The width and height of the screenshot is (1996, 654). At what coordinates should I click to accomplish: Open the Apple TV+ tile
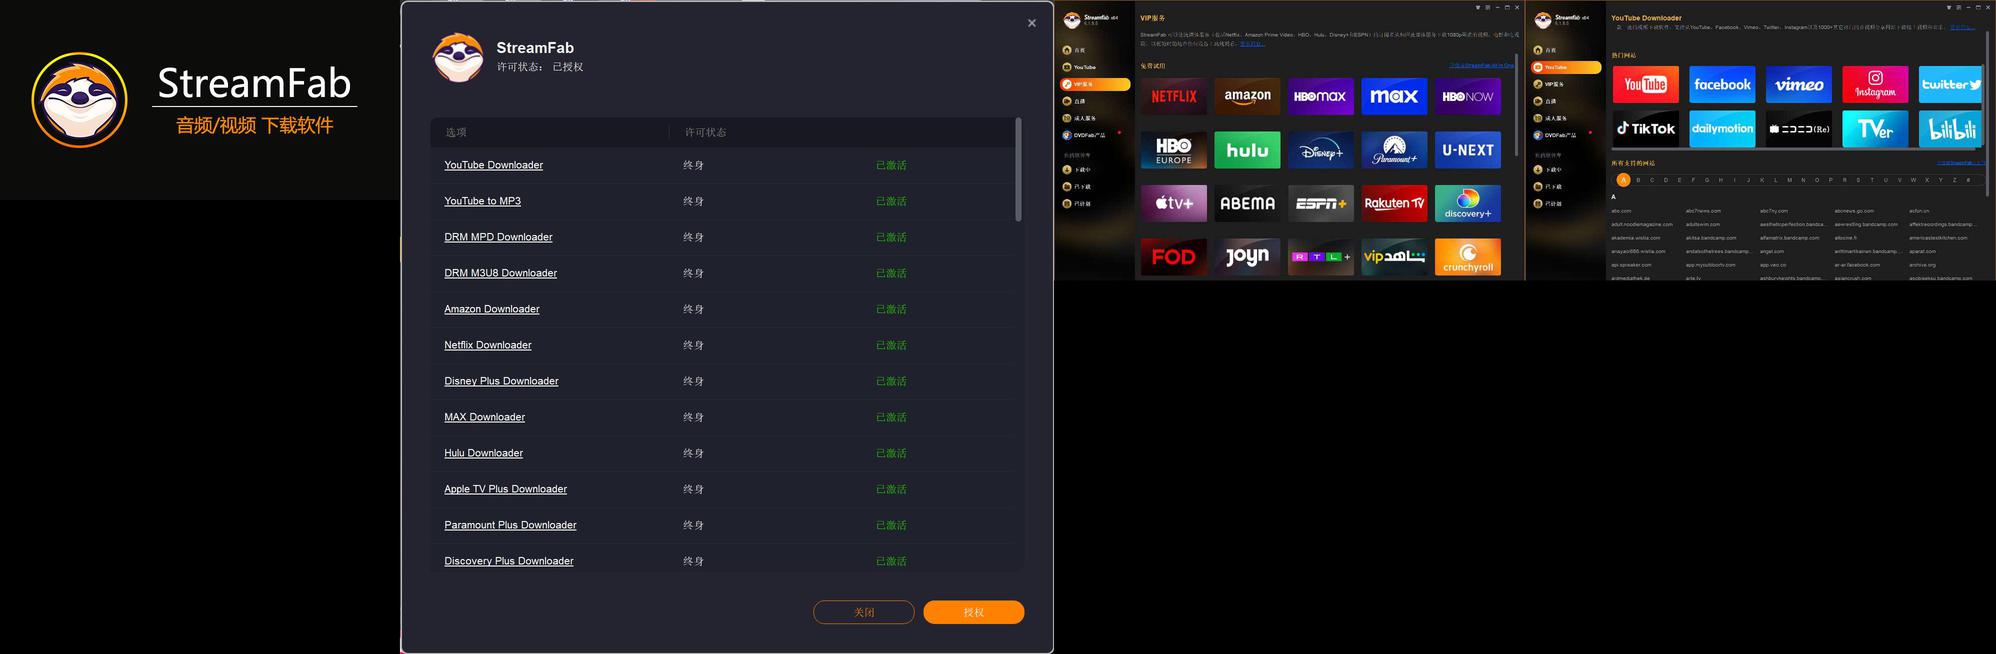[x=1173, y=203]
